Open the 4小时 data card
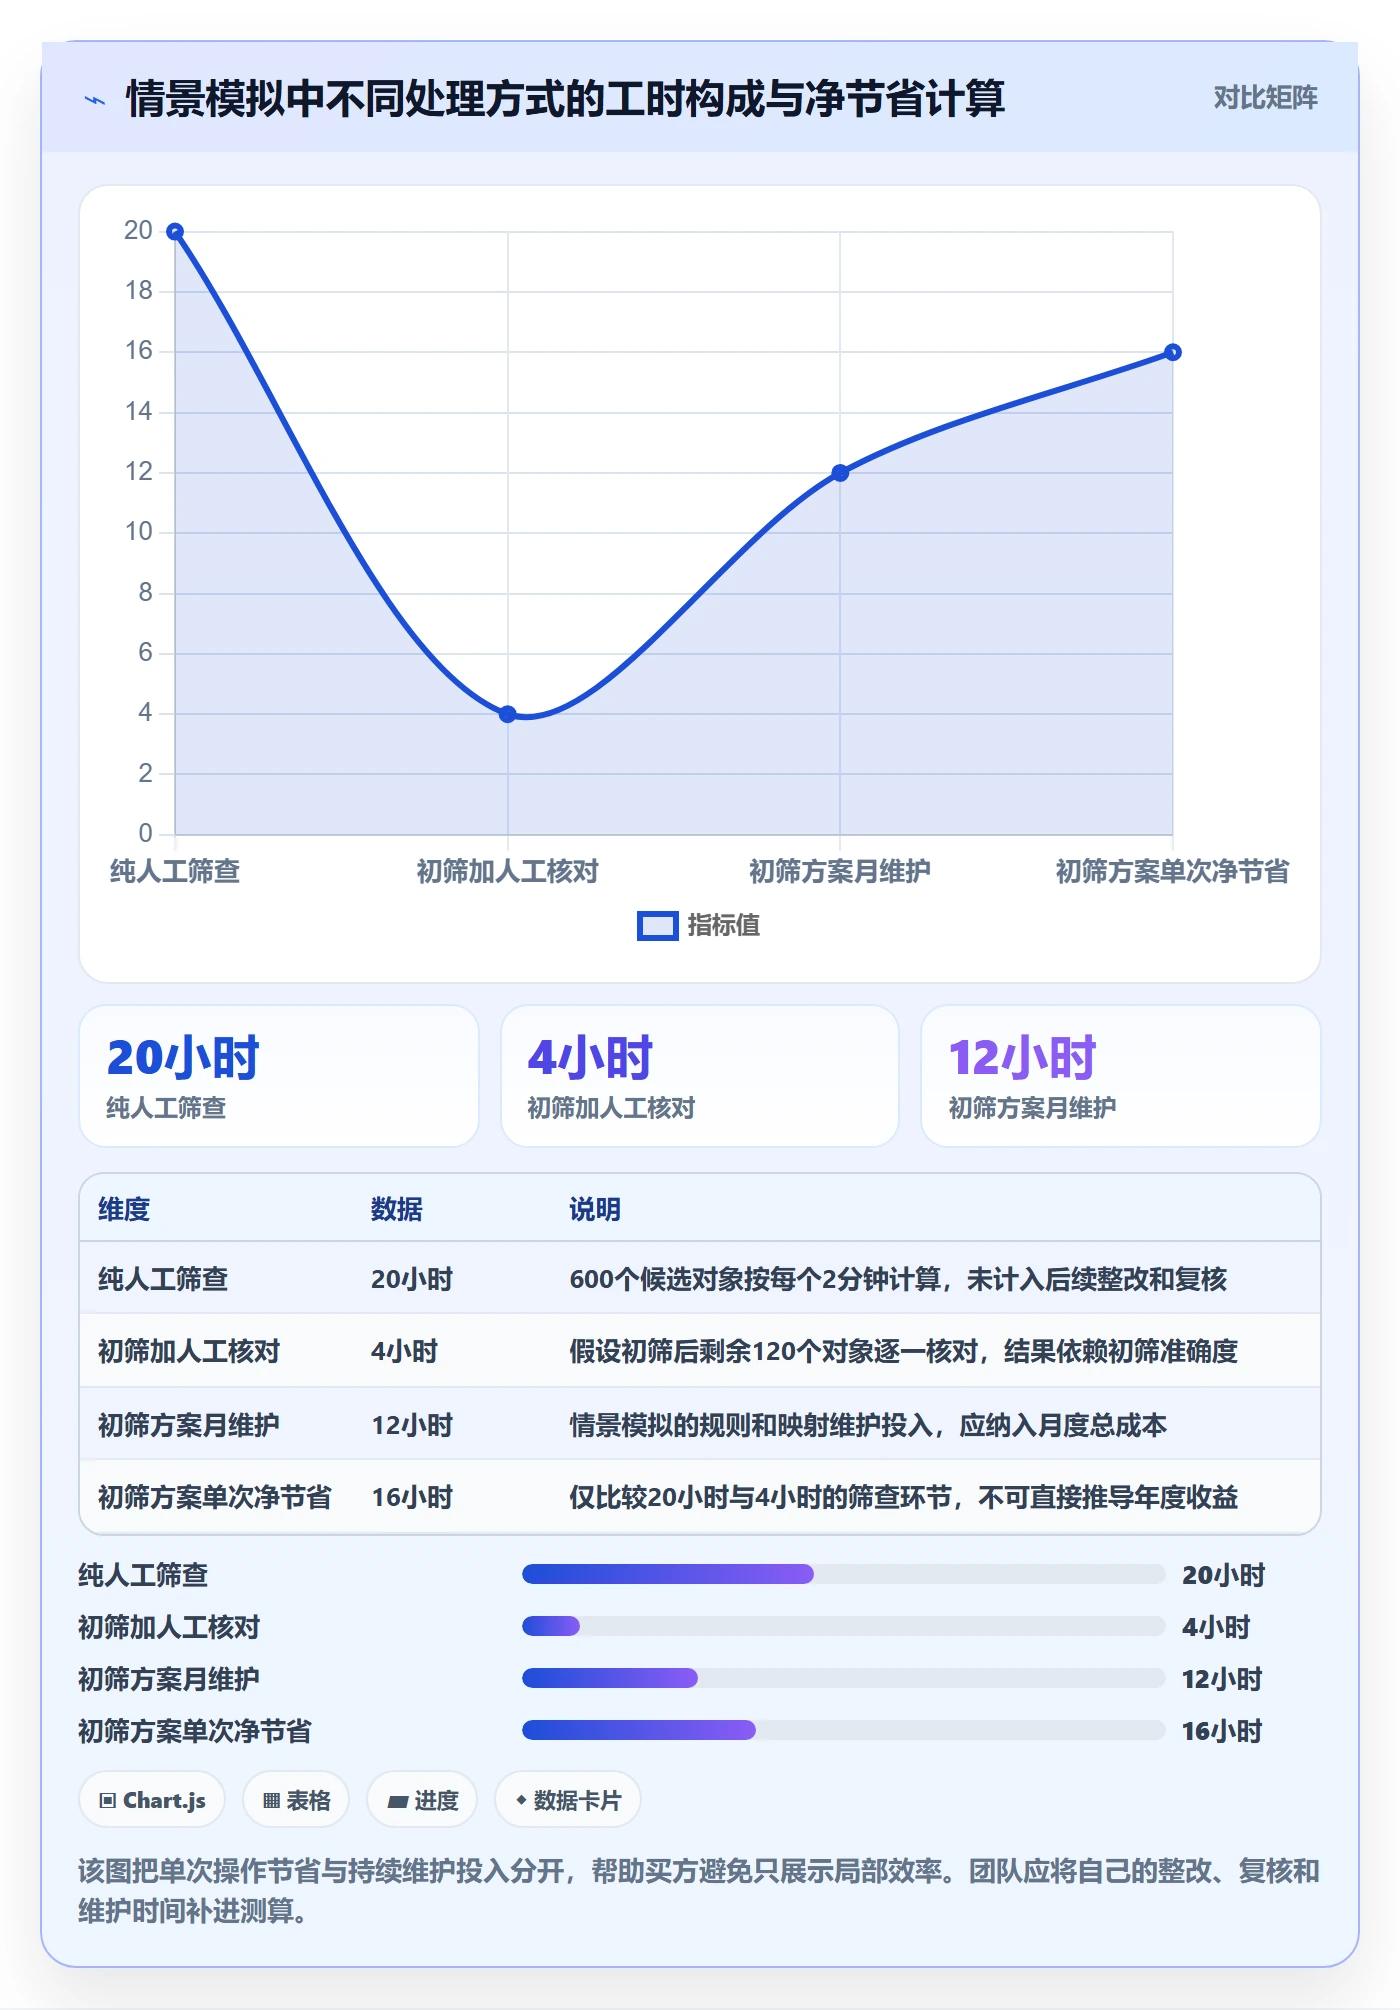 point(700,1076)
